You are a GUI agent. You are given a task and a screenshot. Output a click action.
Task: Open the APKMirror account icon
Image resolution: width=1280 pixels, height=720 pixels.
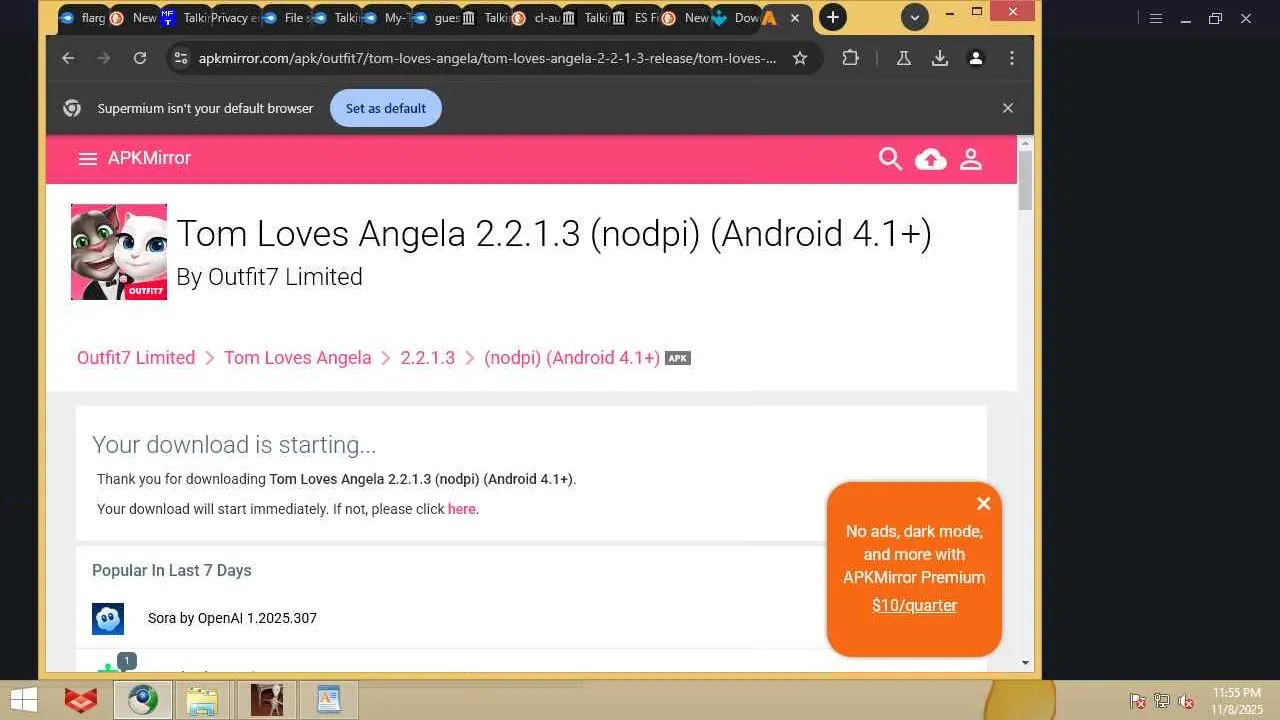[971, 159]
